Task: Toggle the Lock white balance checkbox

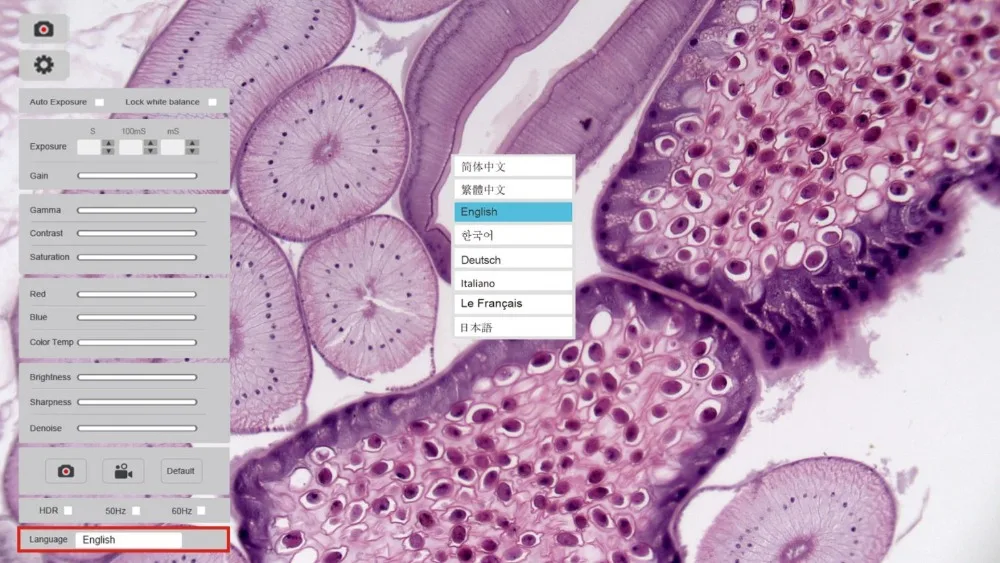Action: pyautogui.click(x=212, y=102)
